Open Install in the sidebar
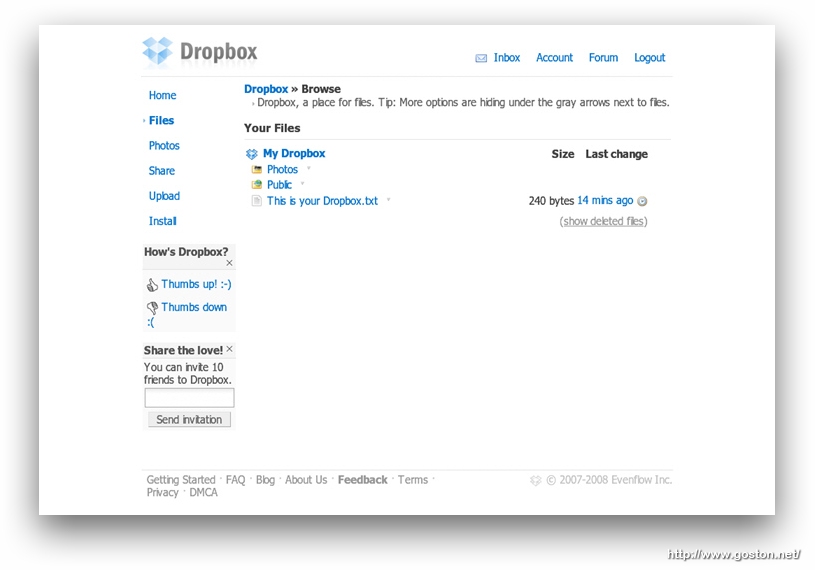The height and width of the screenshot is (570, 815). pyautogui.click(x=163, y=221)
